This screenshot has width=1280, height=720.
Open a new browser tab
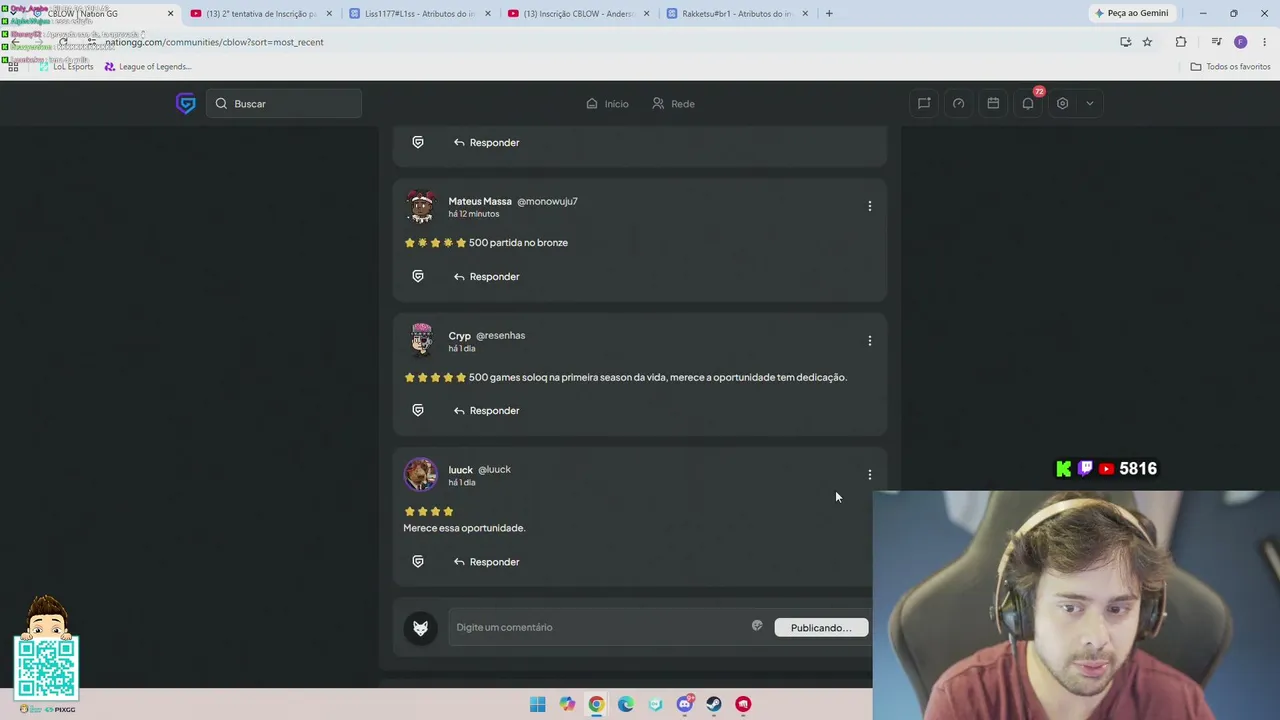[x=829, y=14]
